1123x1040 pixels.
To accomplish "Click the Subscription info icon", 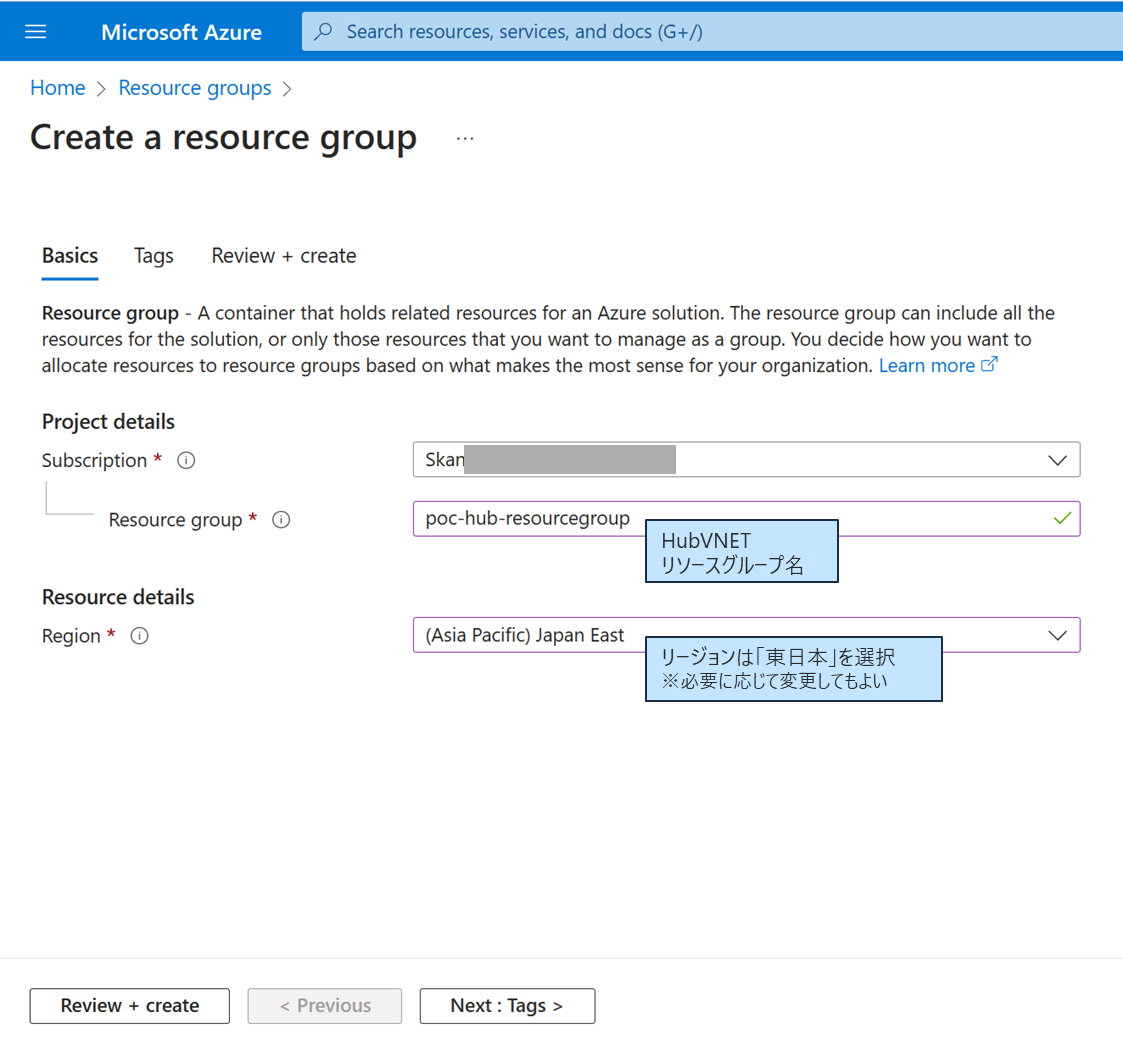I will click(186, 461).
